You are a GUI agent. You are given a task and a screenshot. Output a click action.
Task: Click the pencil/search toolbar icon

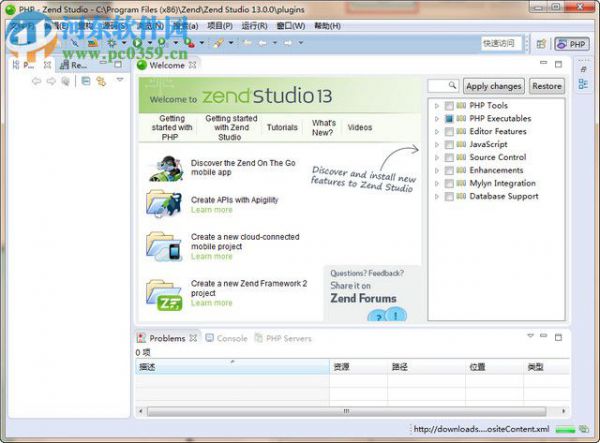click(x=218, y=43)
